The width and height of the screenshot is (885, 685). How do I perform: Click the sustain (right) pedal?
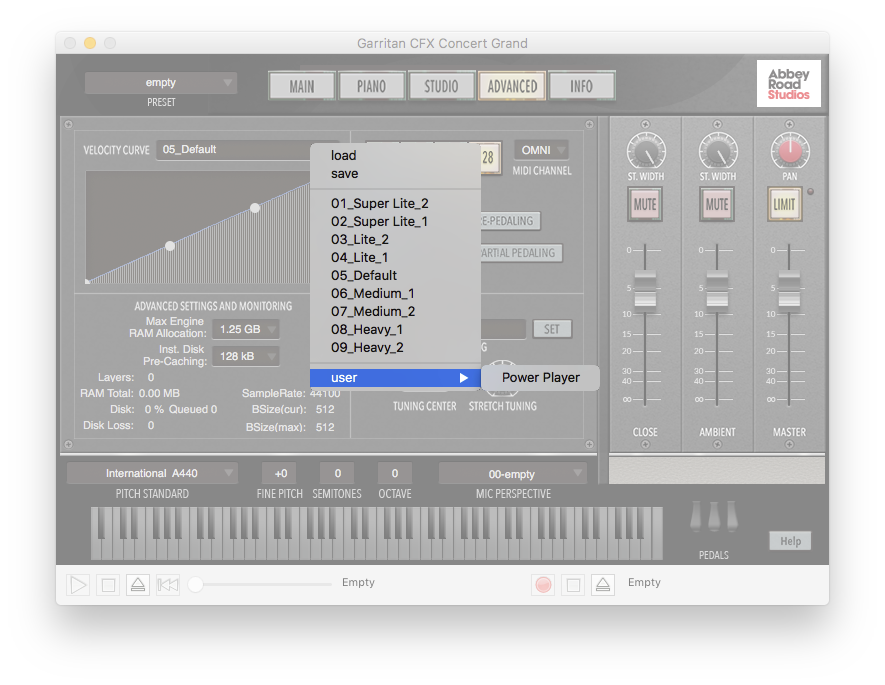[x=732, y=516]
